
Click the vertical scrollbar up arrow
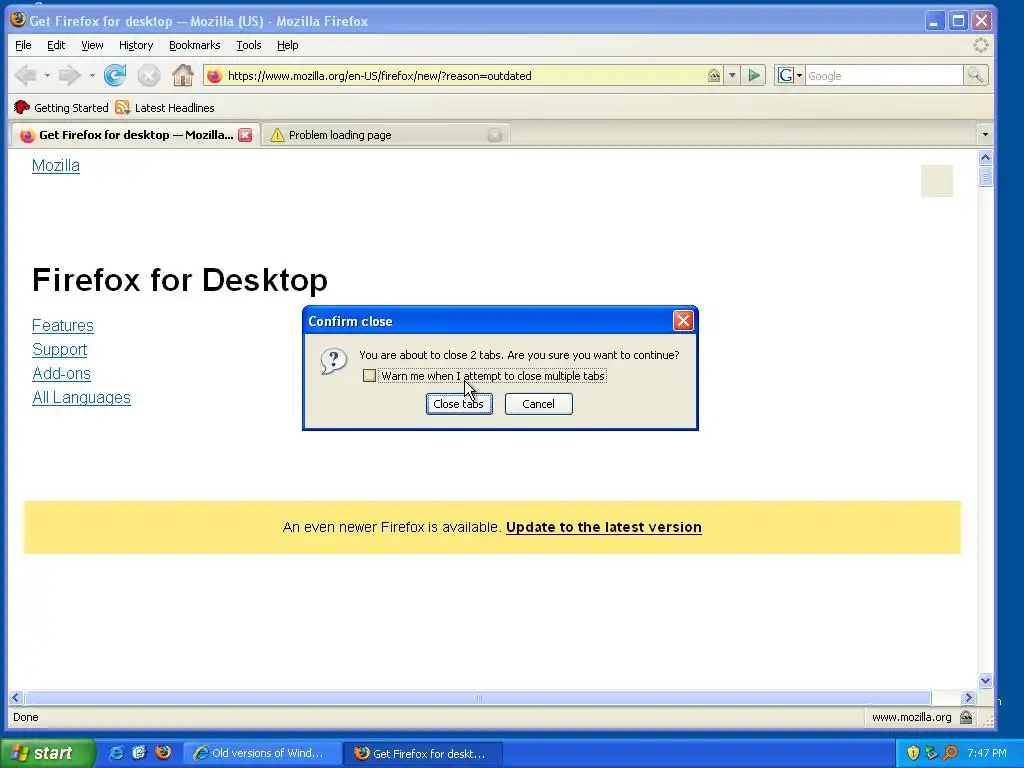click(x=985, y=157)
